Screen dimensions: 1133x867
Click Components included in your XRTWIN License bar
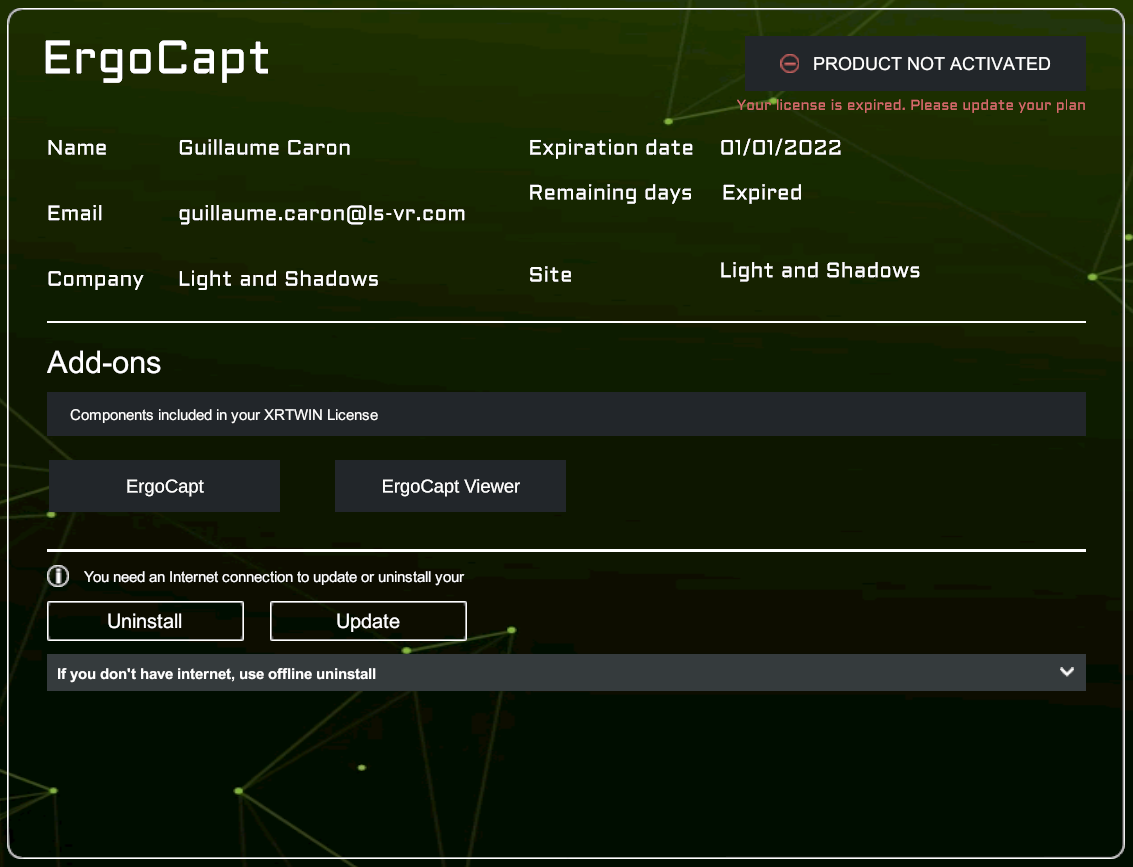(566, 414)
